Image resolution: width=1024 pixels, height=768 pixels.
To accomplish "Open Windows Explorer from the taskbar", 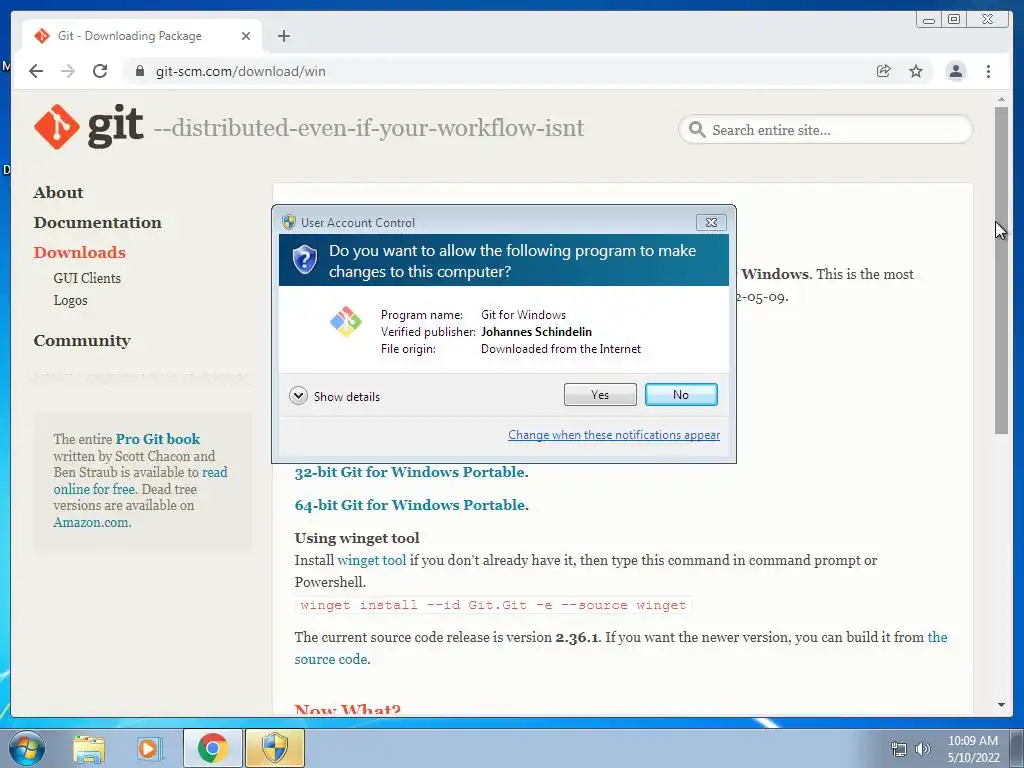I will (88, 748).
